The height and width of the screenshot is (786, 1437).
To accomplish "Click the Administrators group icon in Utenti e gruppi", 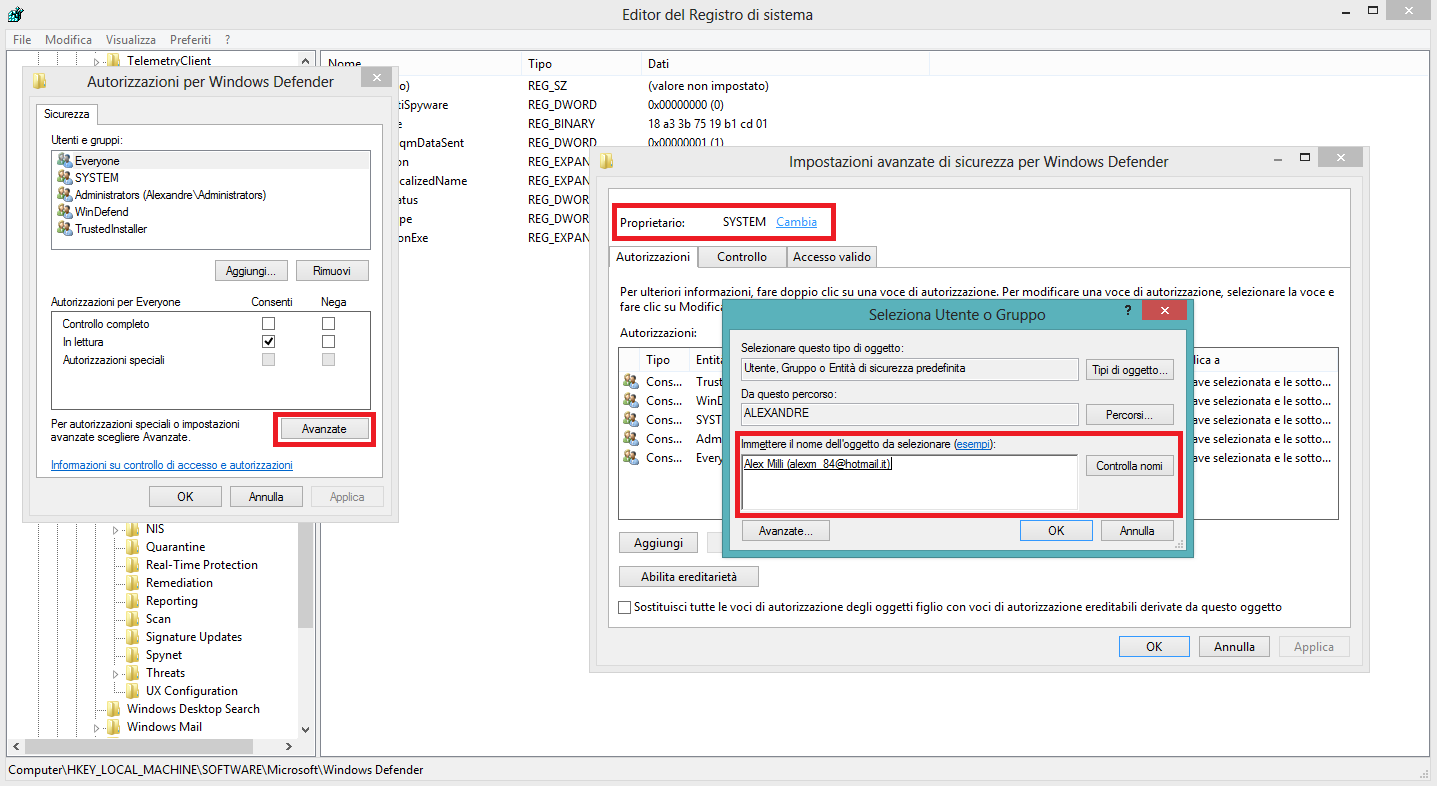I will 65,194.
